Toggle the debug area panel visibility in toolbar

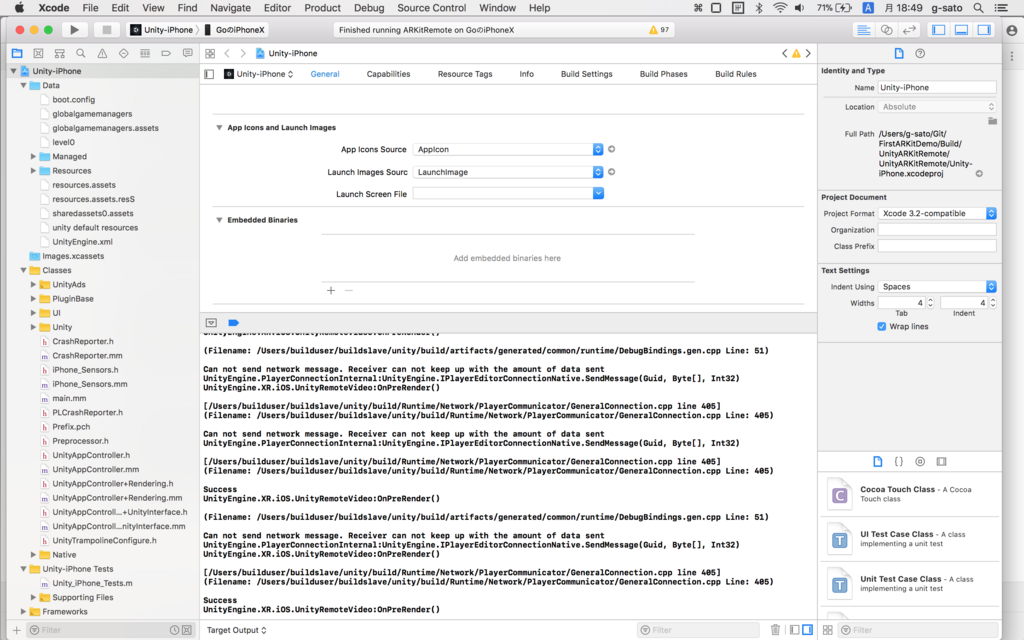pos(961,30)
